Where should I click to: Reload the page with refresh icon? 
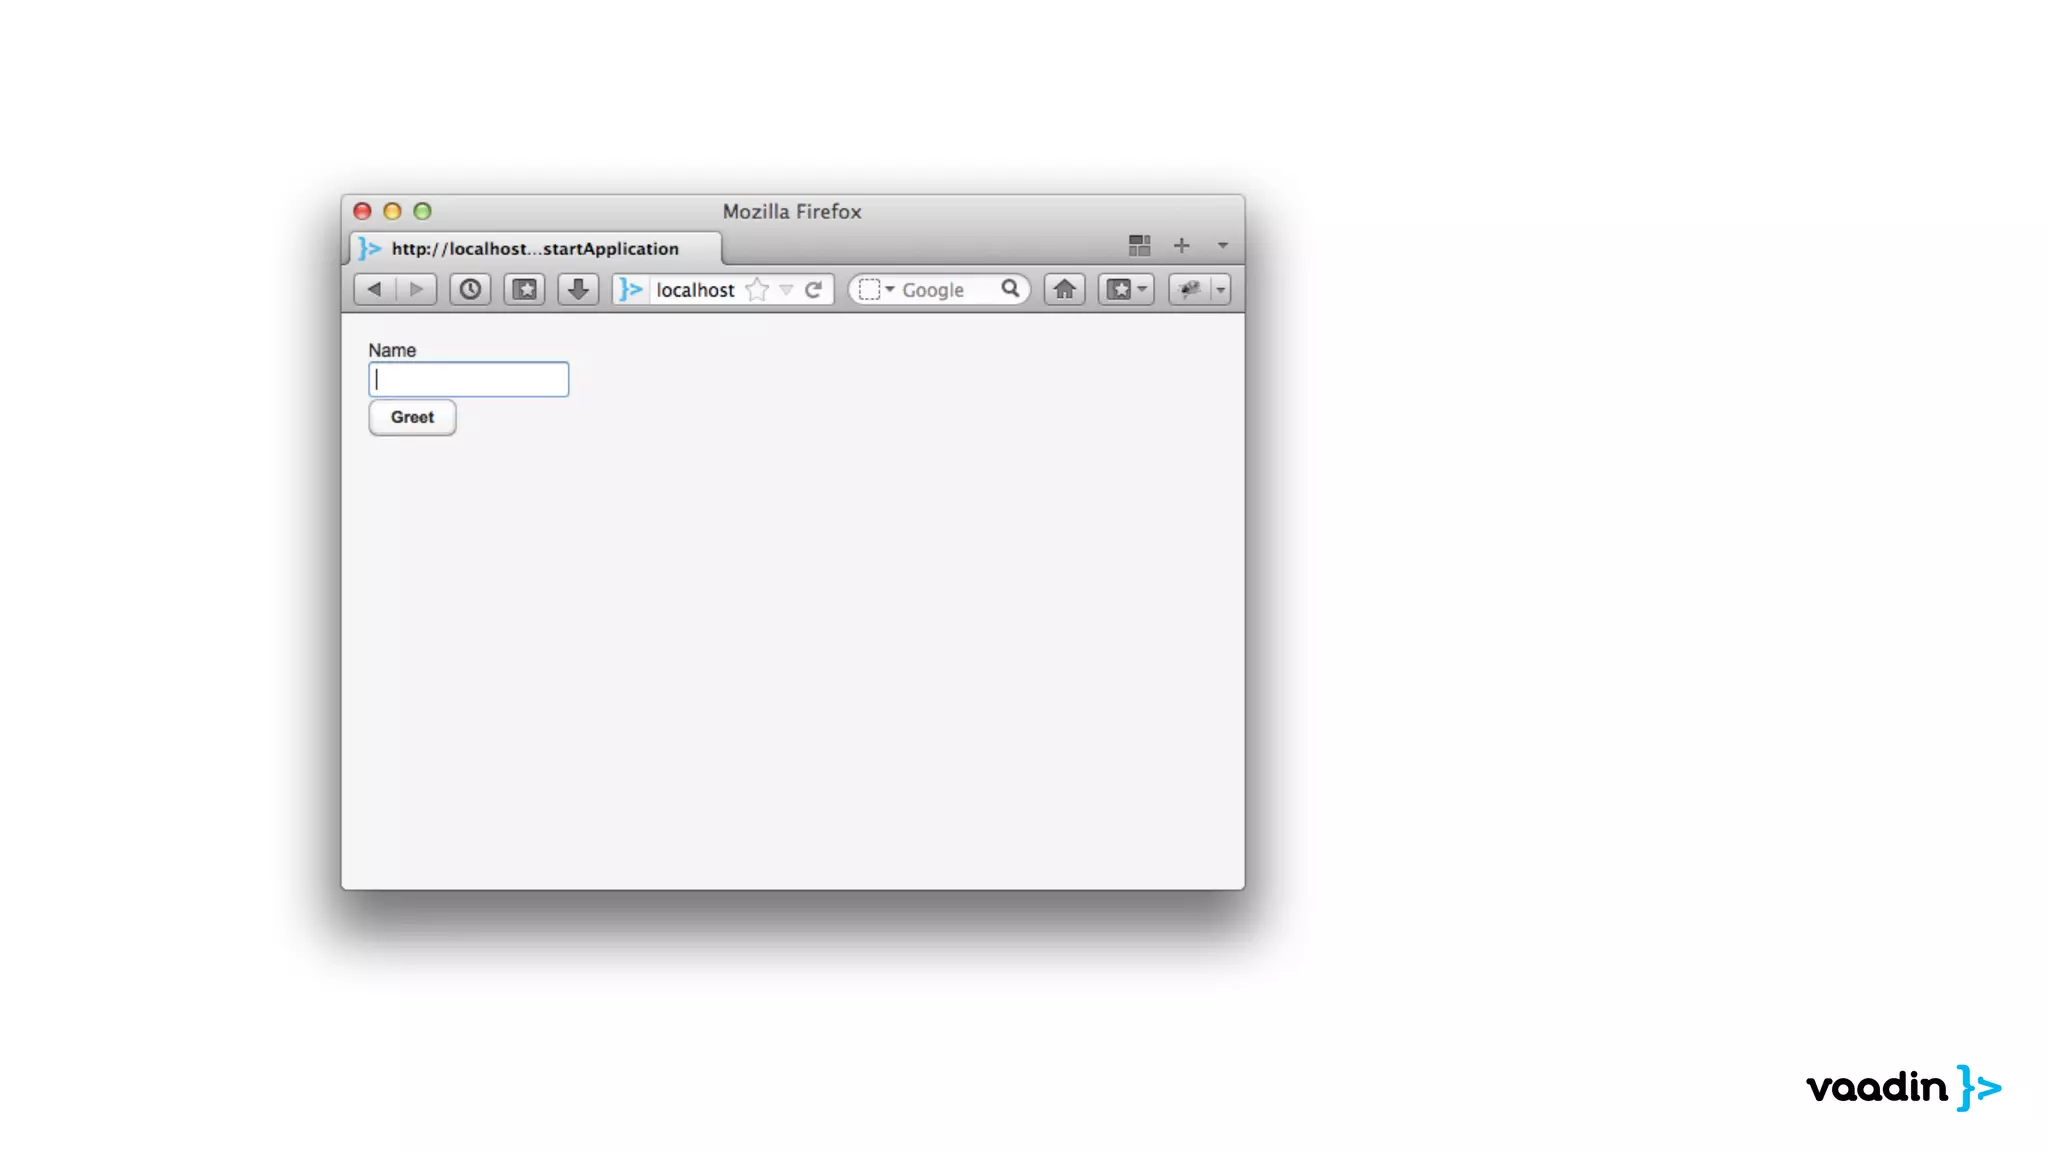(814, 290)
